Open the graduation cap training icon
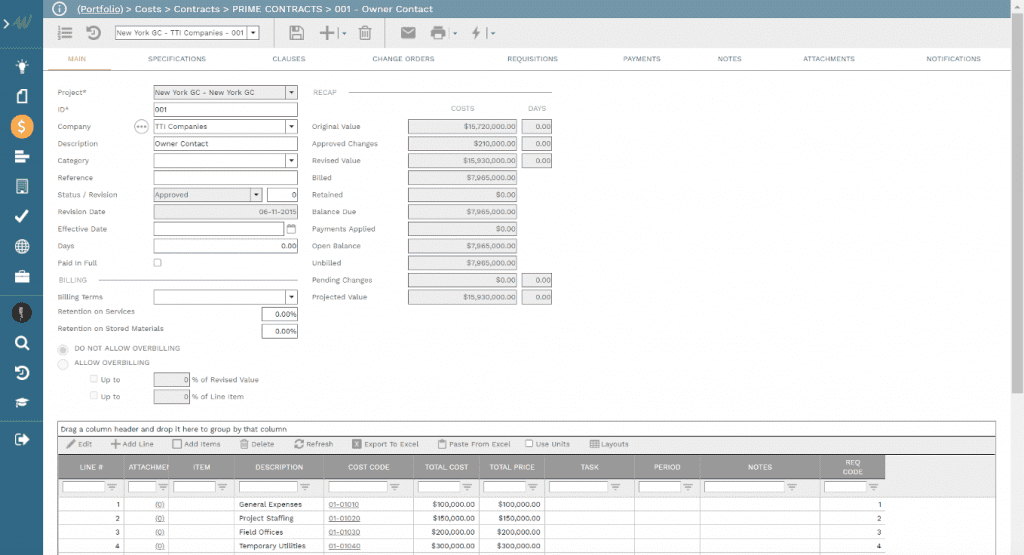The width and height of the screenshot is (1024, 555). click(x=22, y=402)
